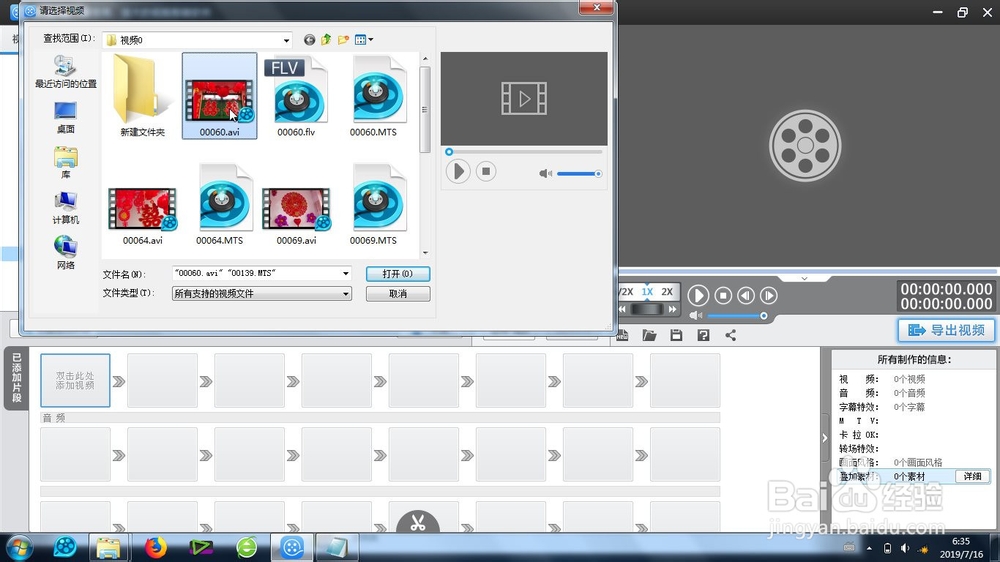
Task: Create a new folder with toolbar icon
Action: pyautogui.click(x=343, y=40)
